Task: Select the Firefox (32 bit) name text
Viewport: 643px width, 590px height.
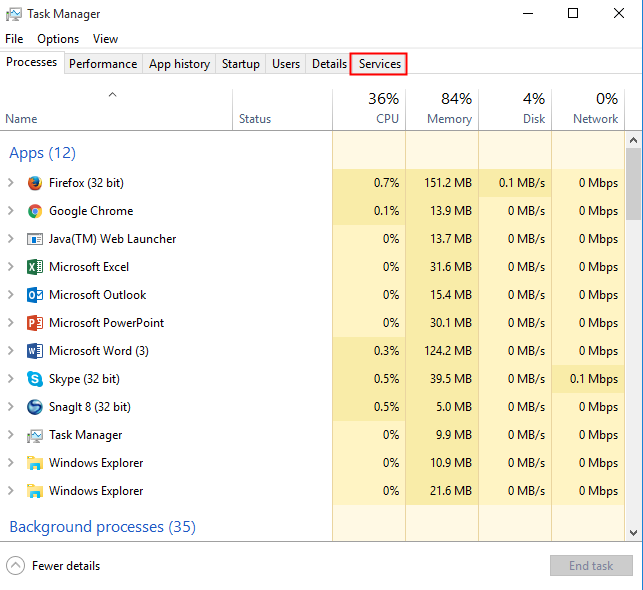Action: coord(86,183)
